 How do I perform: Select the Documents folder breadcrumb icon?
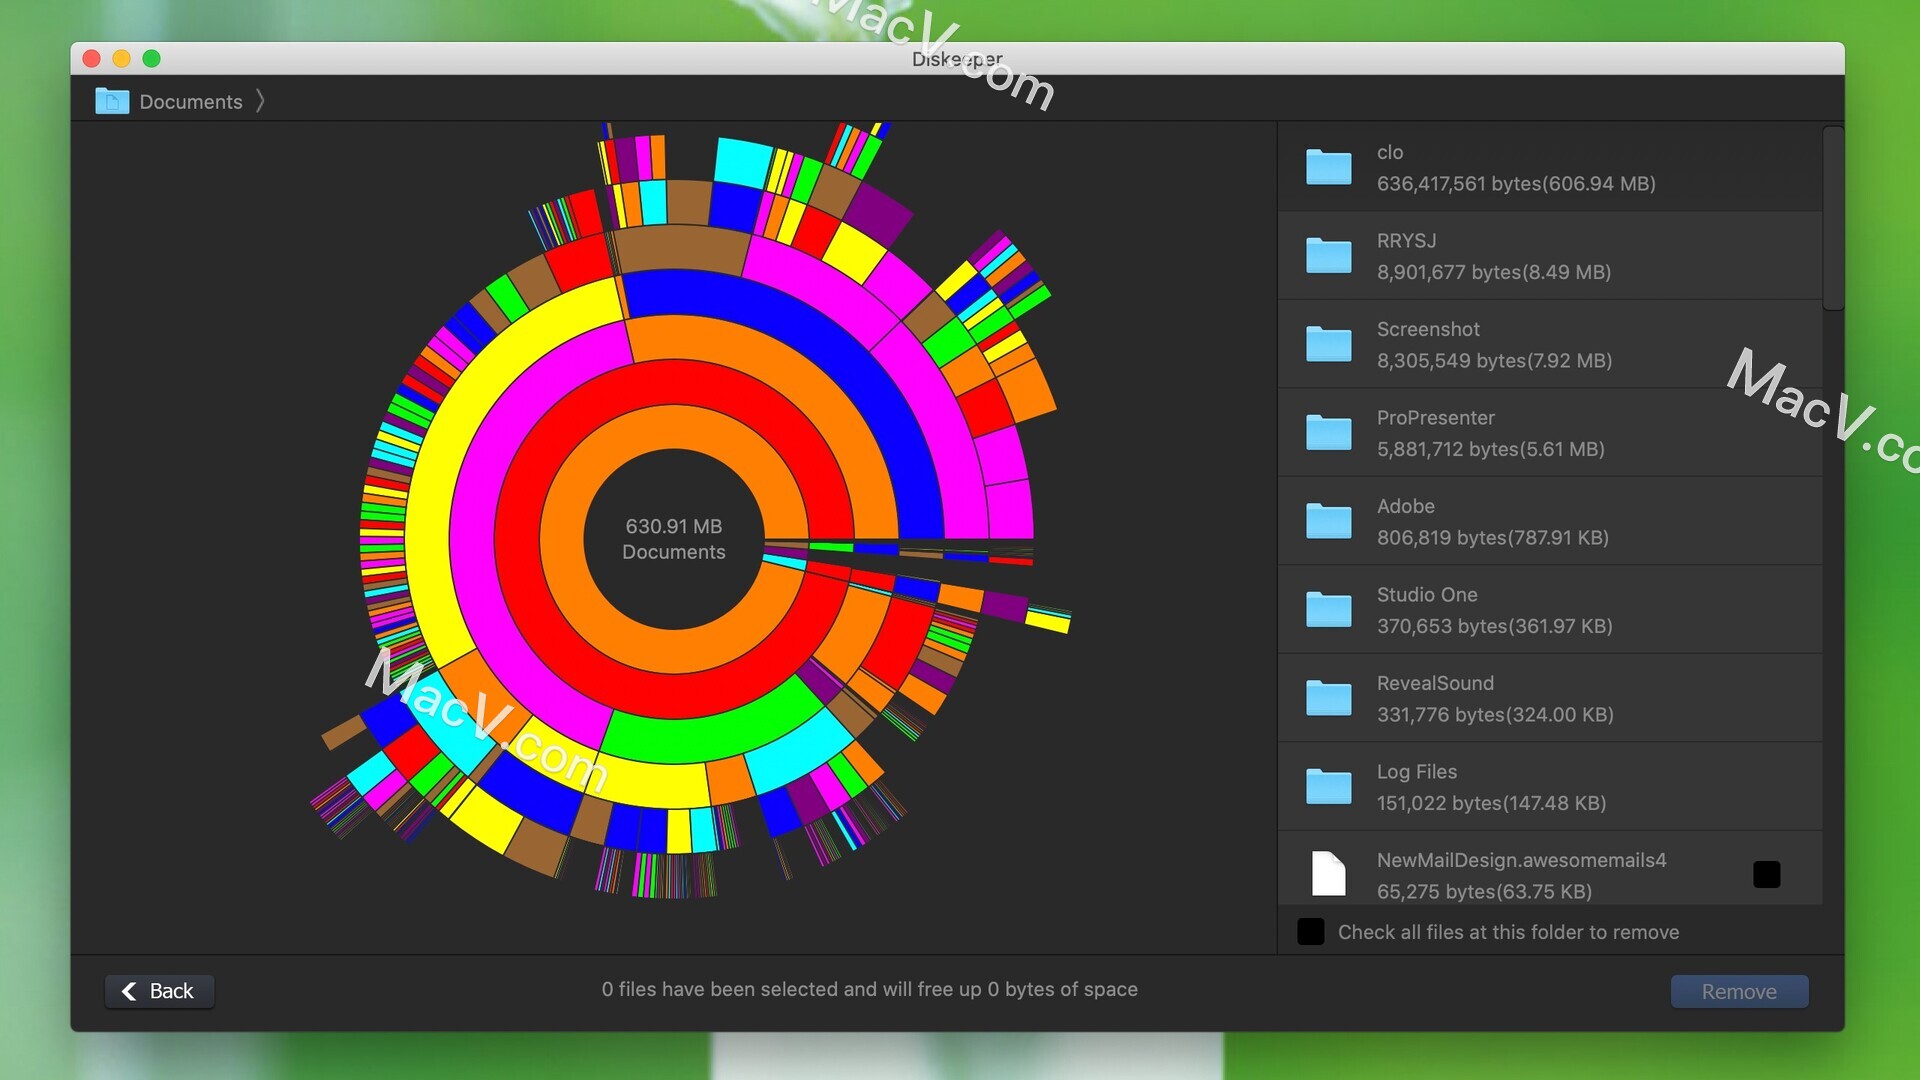pyautogui.click(x=113, y=100)
